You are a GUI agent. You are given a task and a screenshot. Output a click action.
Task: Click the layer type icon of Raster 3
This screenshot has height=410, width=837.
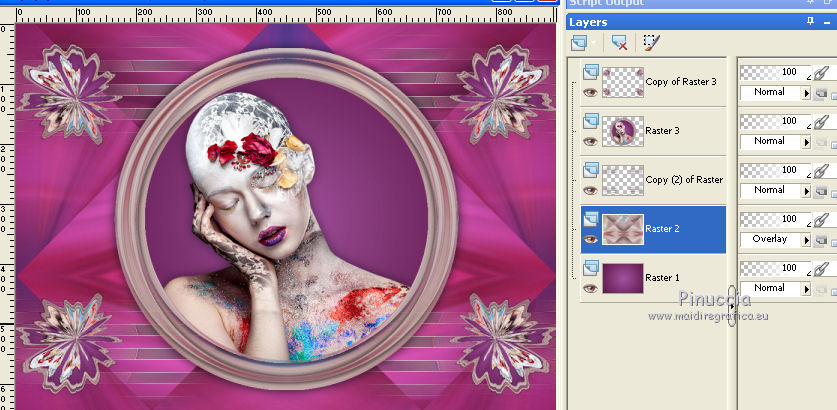tap(590, 121)
